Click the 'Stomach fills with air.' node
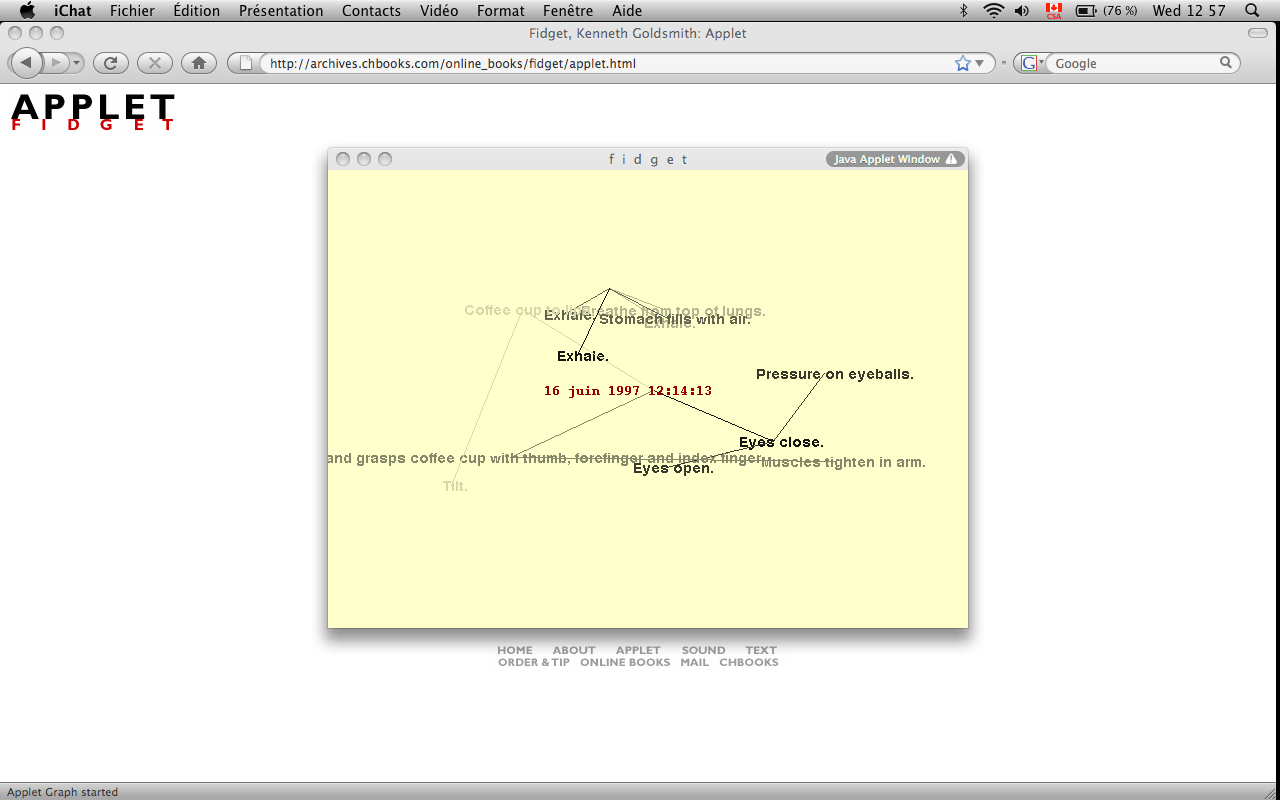Viewport: 1280px width, 800px height. pos(675,319)
